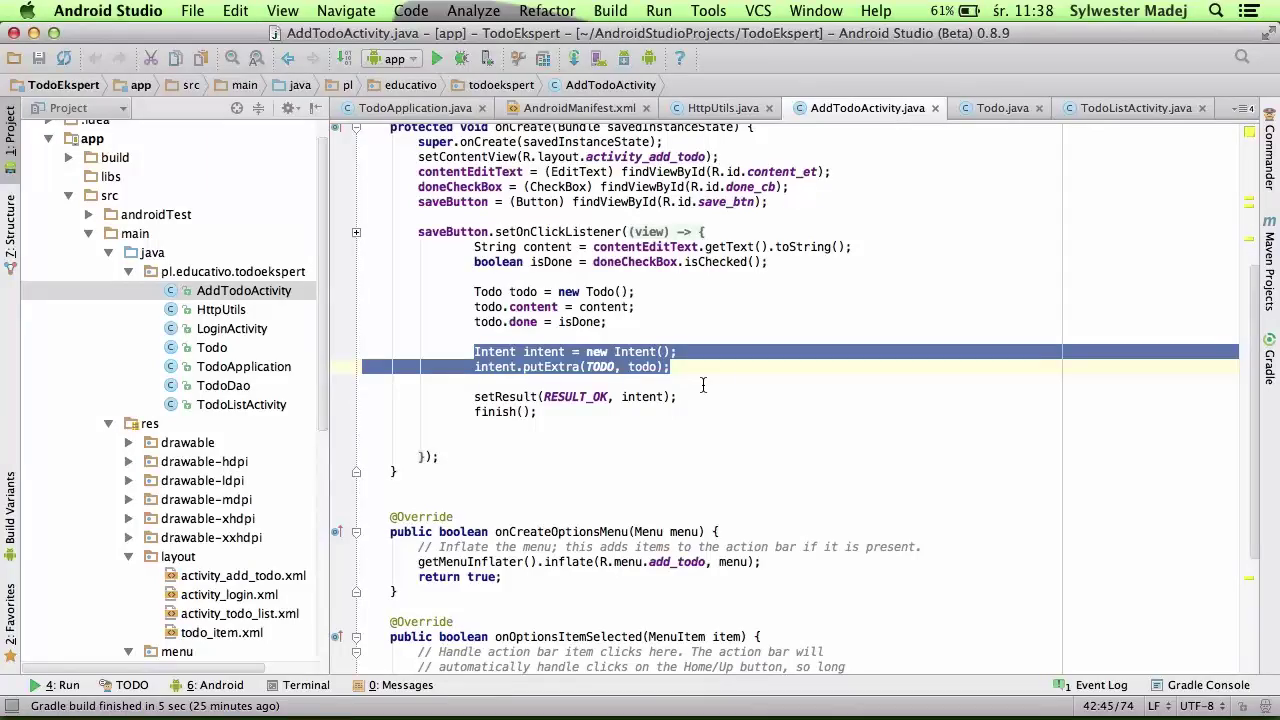The width and height of the screenshot is (1280, 720).
Task: Hide the Project panel with hide icon
Action: point(315,108)
